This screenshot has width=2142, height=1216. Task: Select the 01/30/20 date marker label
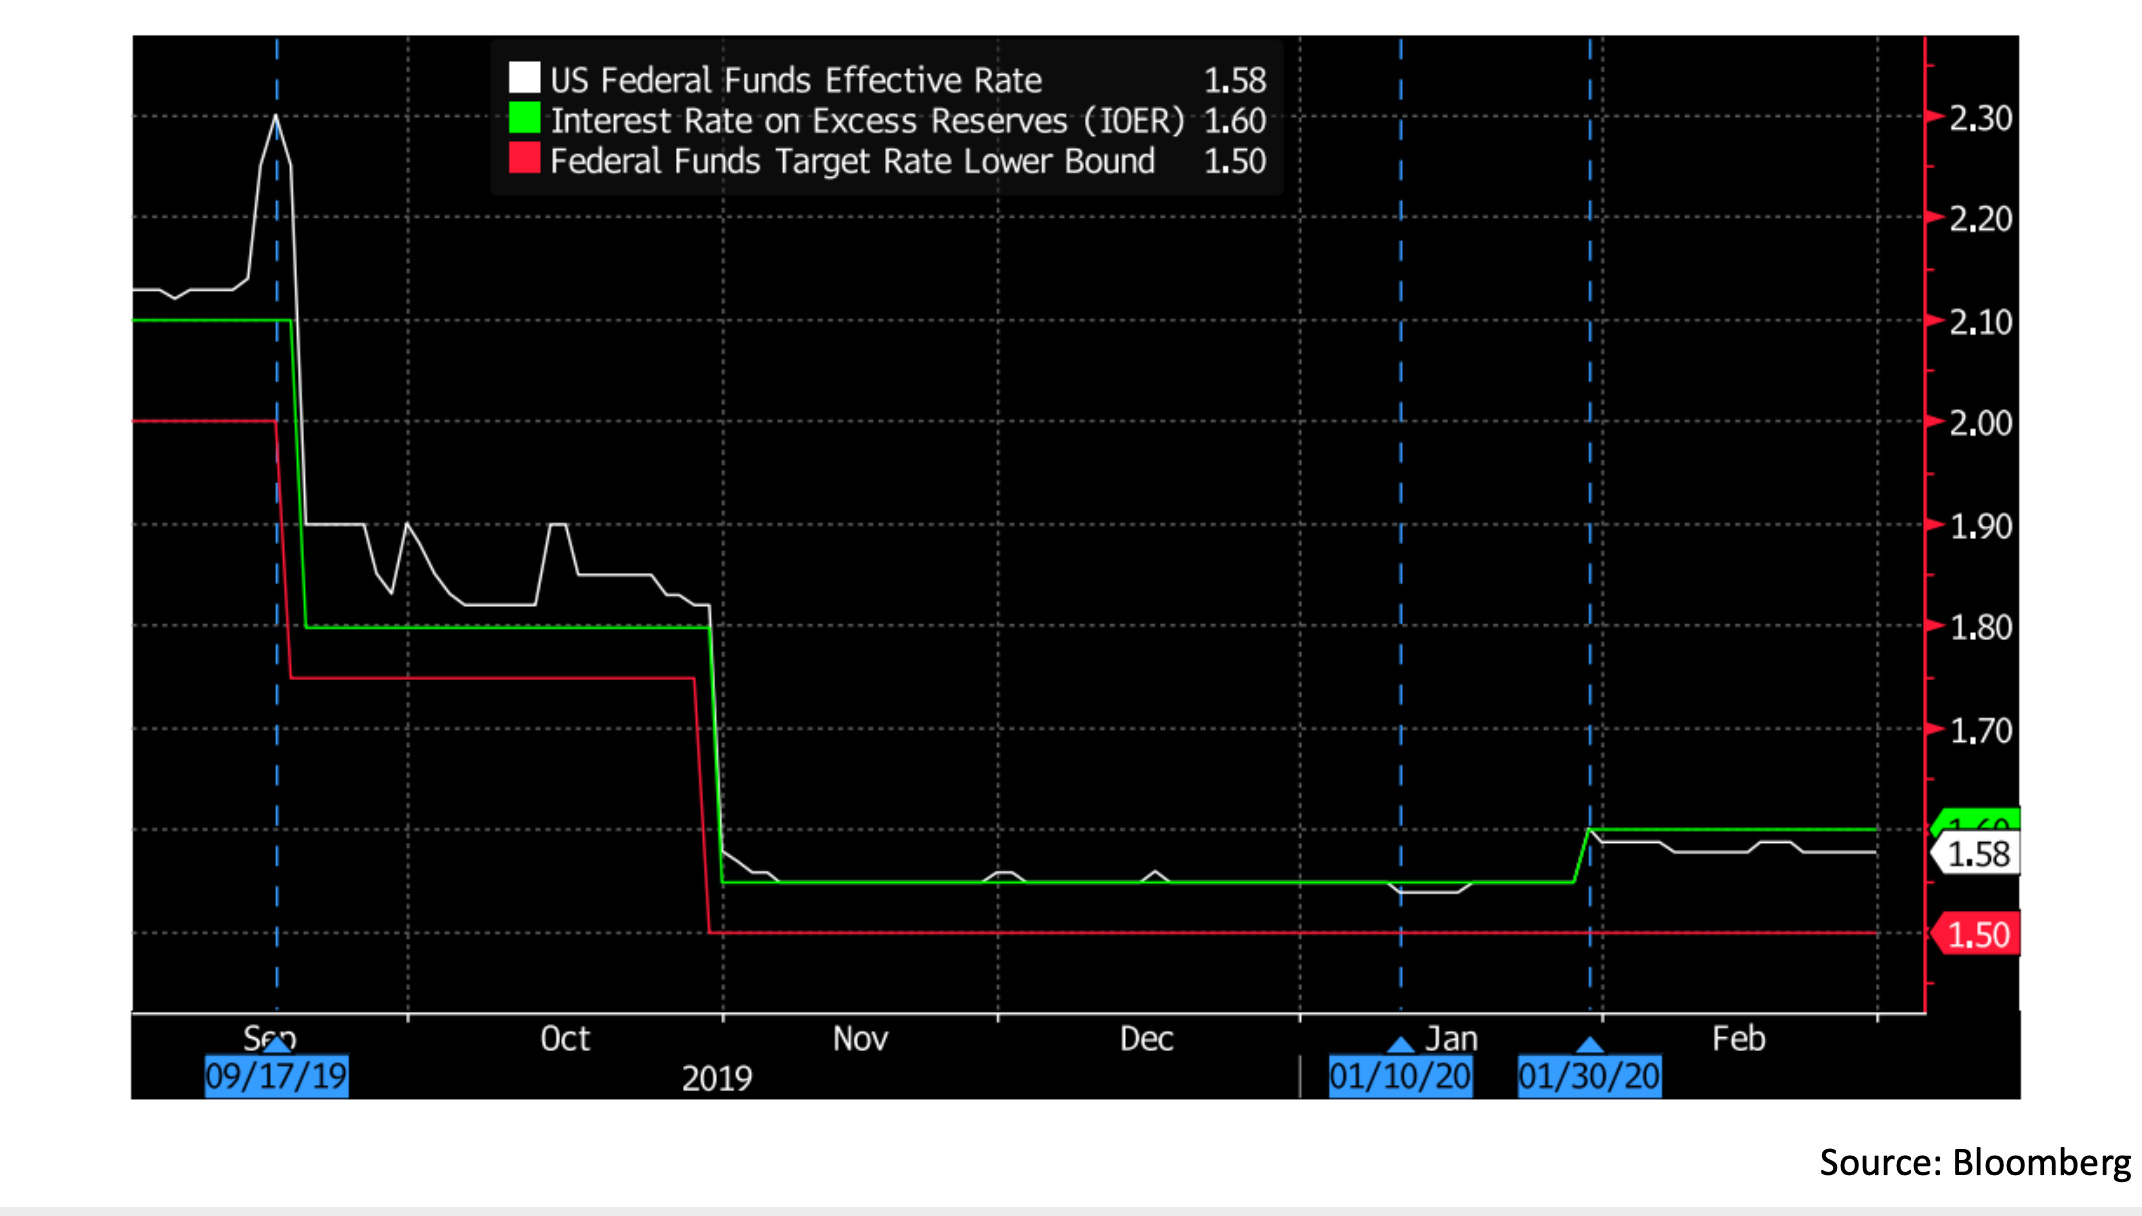point(1589,1077)
